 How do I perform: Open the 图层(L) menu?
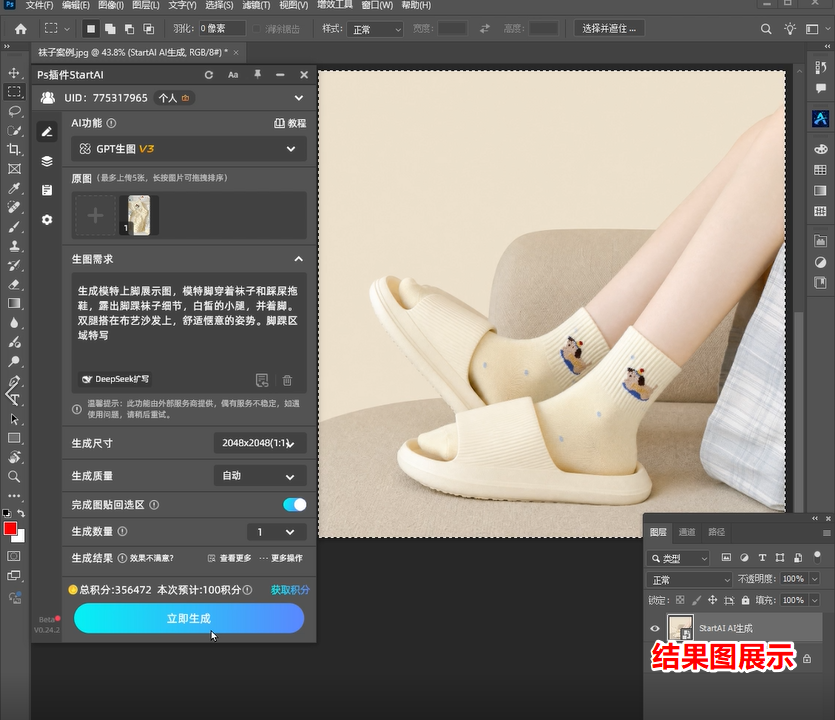[145, 5]
